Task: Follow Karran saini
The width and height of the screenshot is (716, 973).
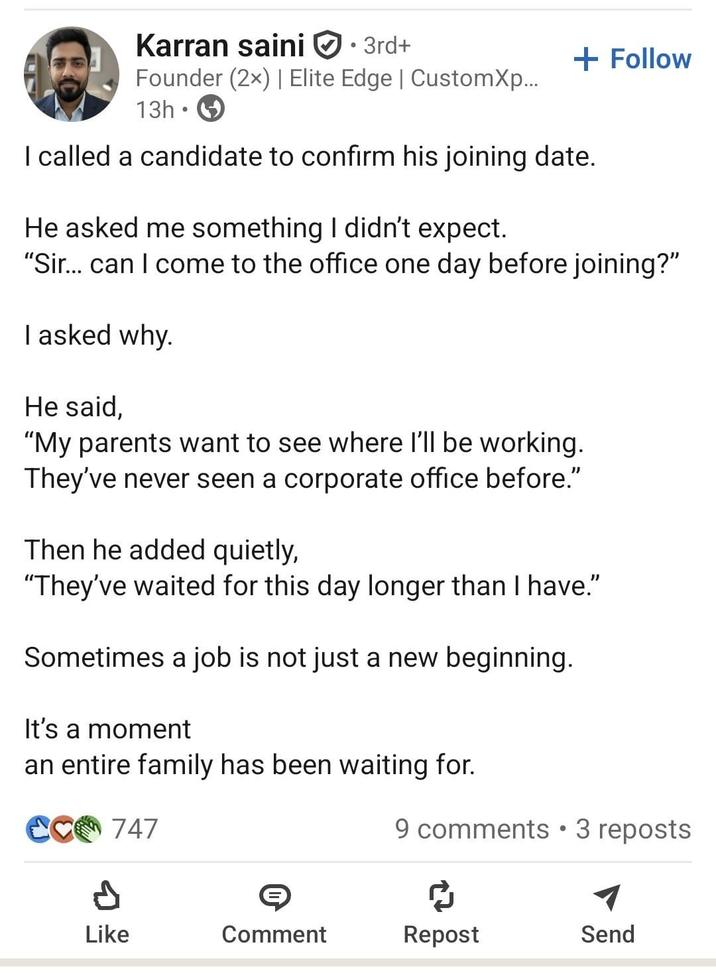Action: (631, 58)
